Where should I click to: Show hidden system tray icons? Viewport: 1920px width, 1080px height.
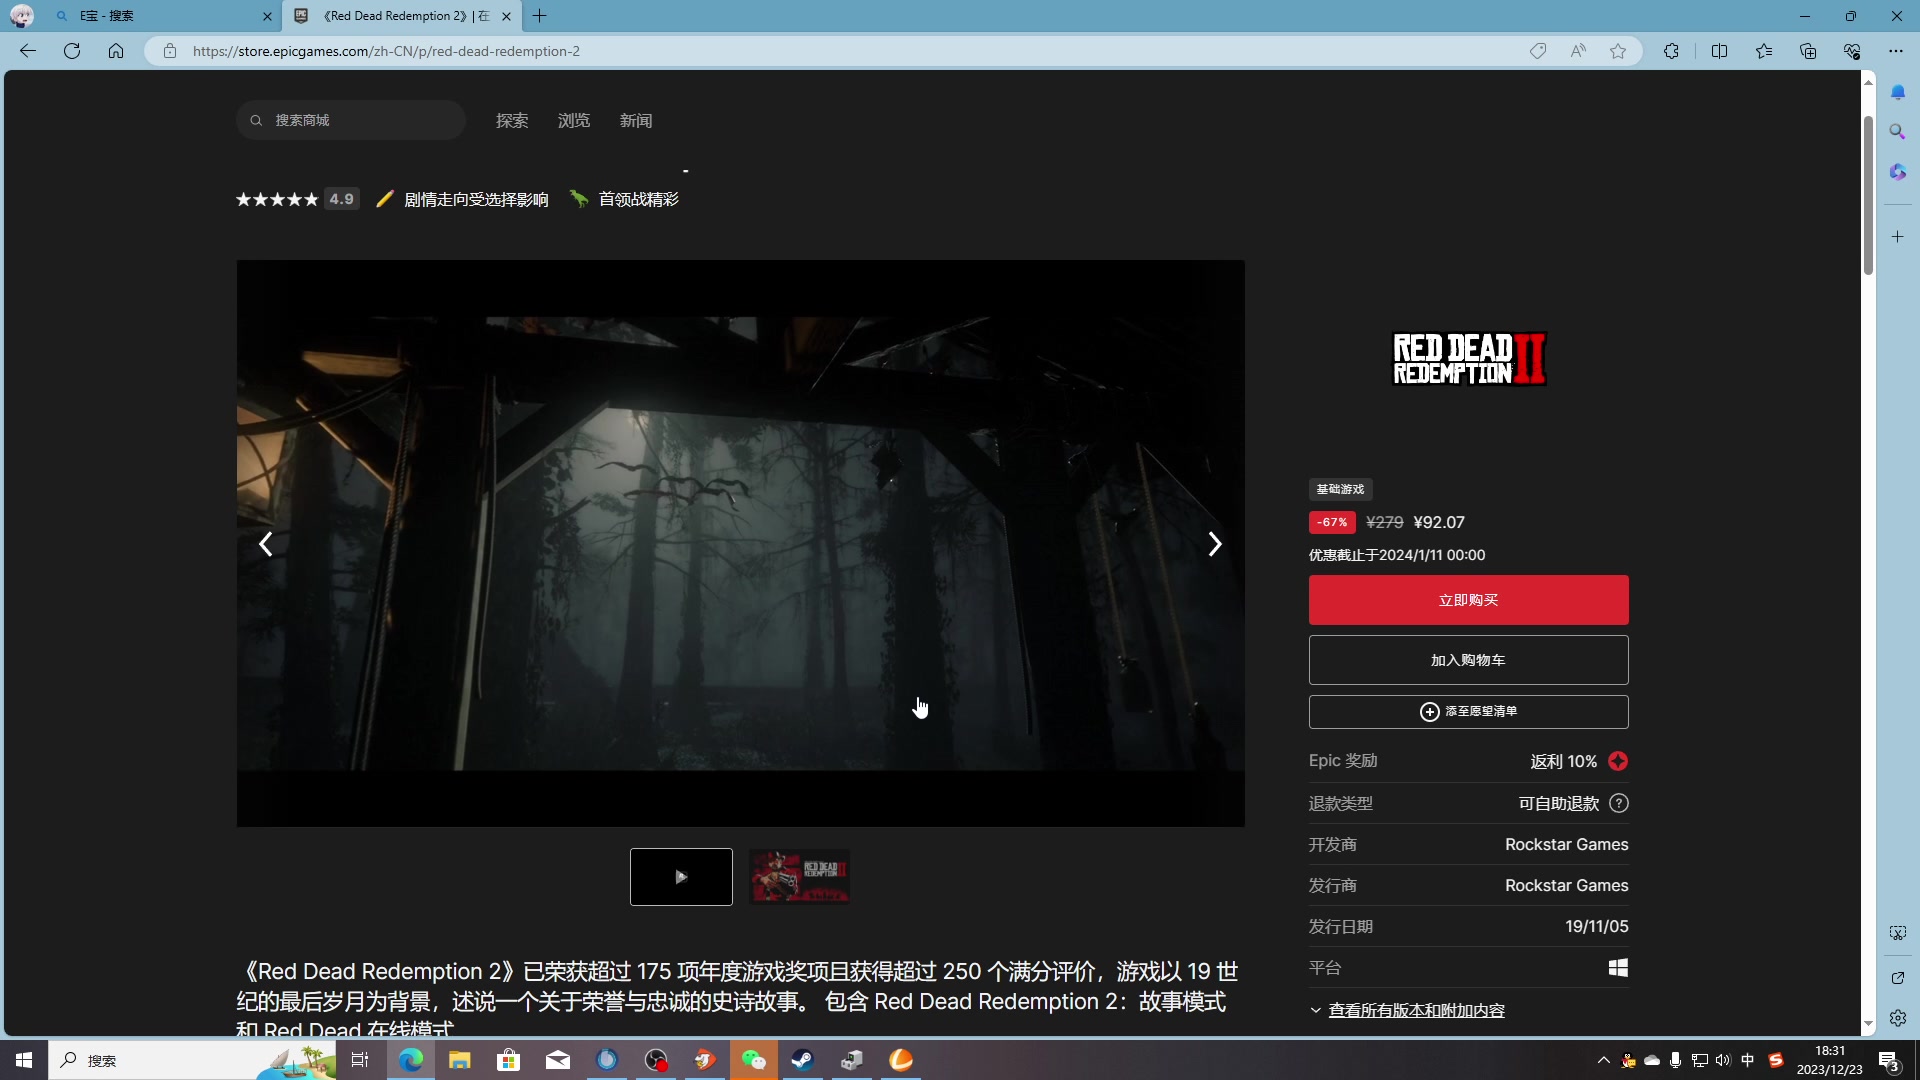tap(1604, 1060)
